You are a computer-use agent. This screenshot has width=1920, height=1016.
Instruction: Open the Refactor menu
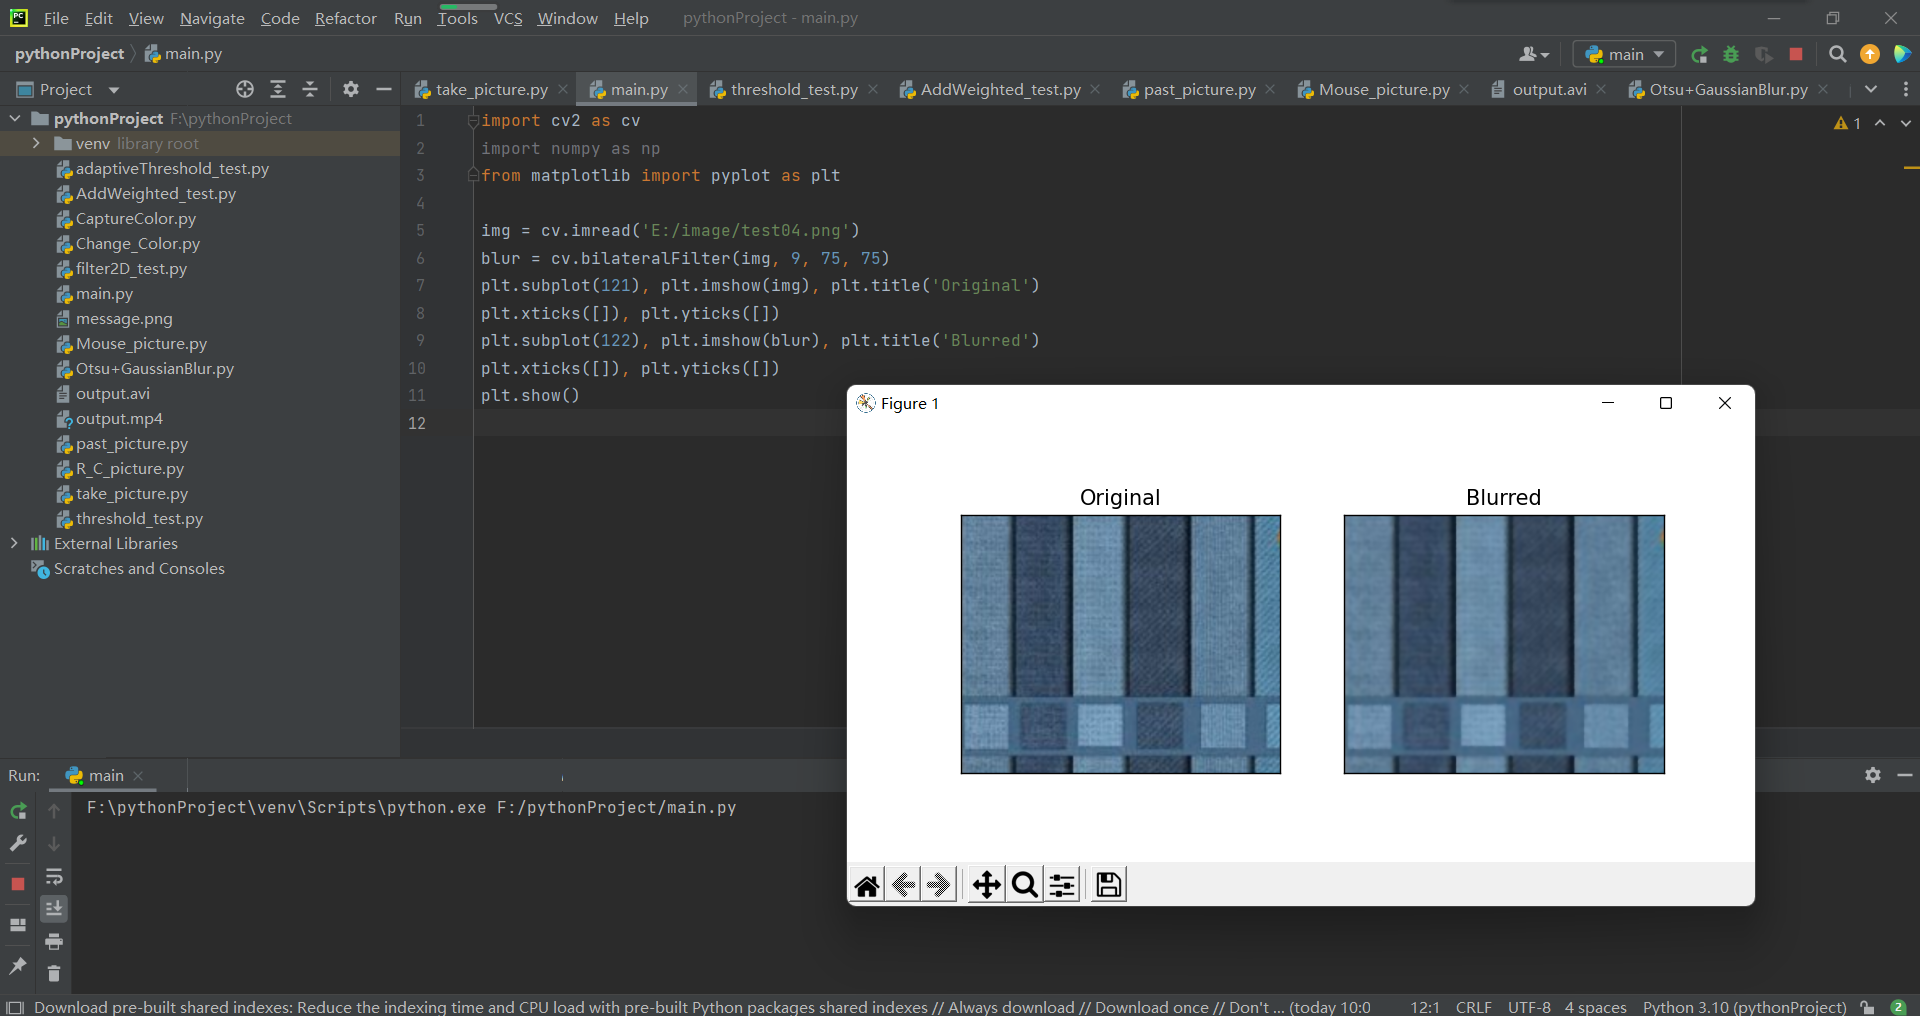345,18
